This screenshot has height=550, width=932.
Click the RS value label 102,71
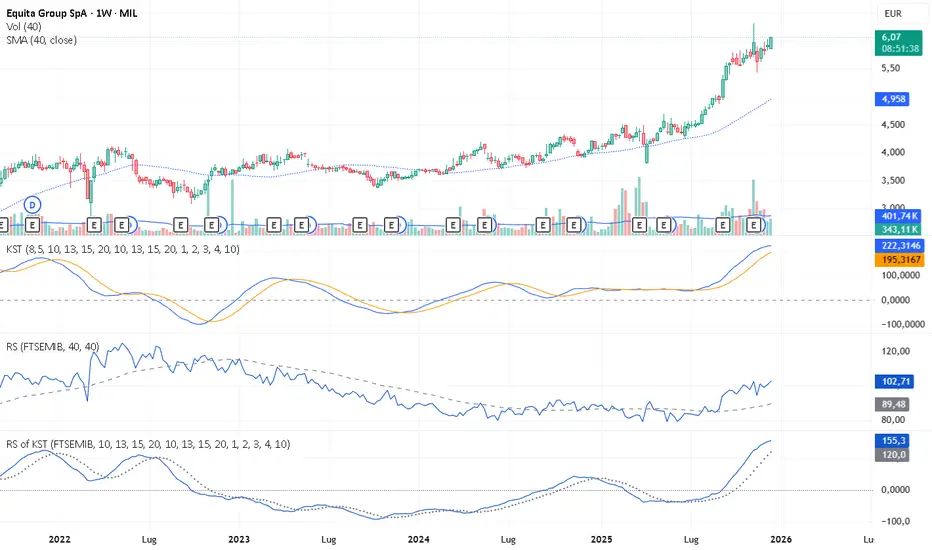click(x=895, y=382)
